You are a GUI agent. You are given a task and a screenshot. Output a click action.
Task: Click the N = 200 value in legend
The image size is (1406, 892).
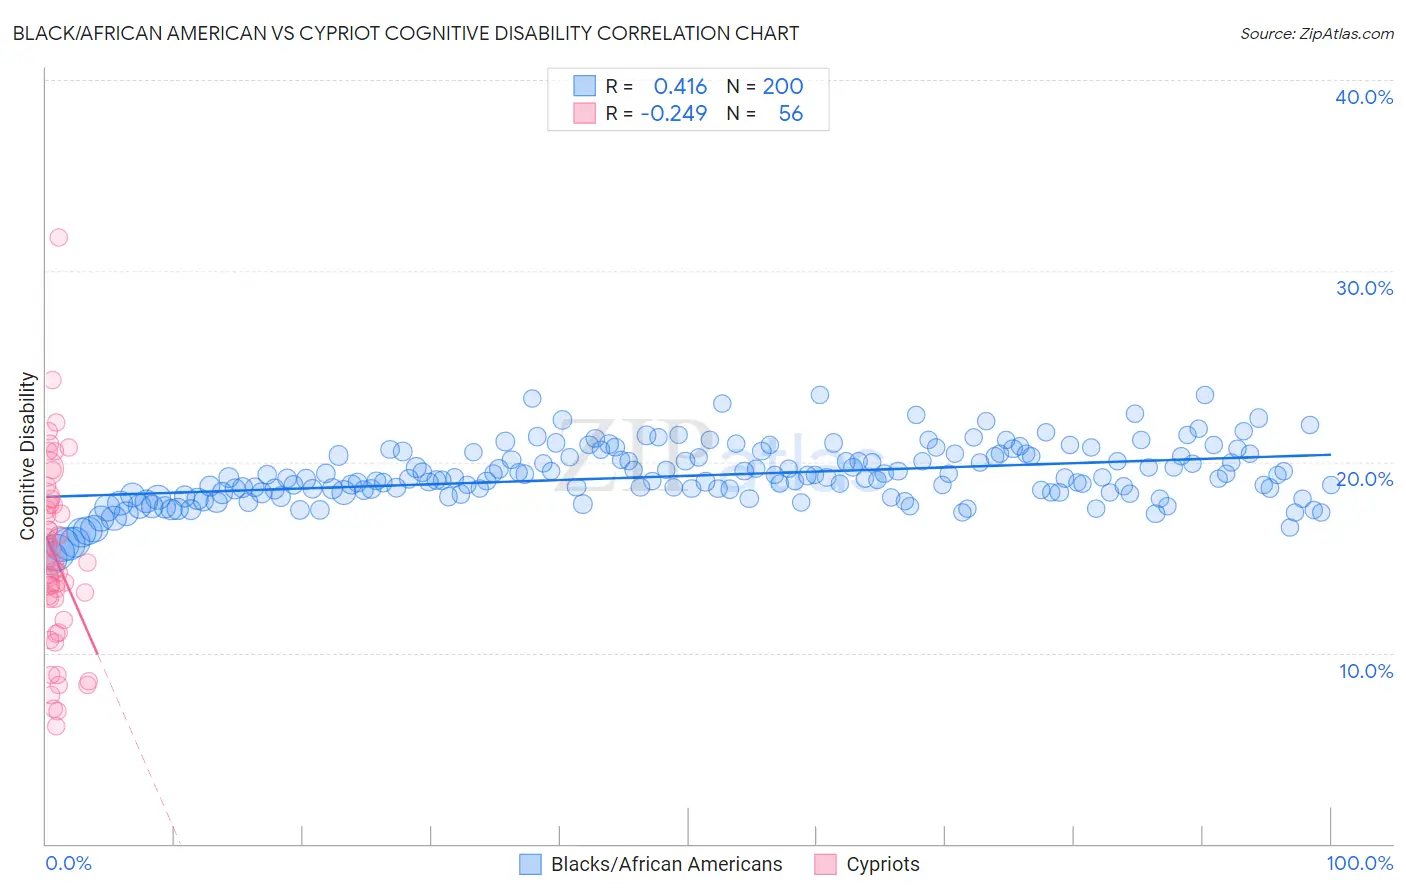tap(765, 86)
